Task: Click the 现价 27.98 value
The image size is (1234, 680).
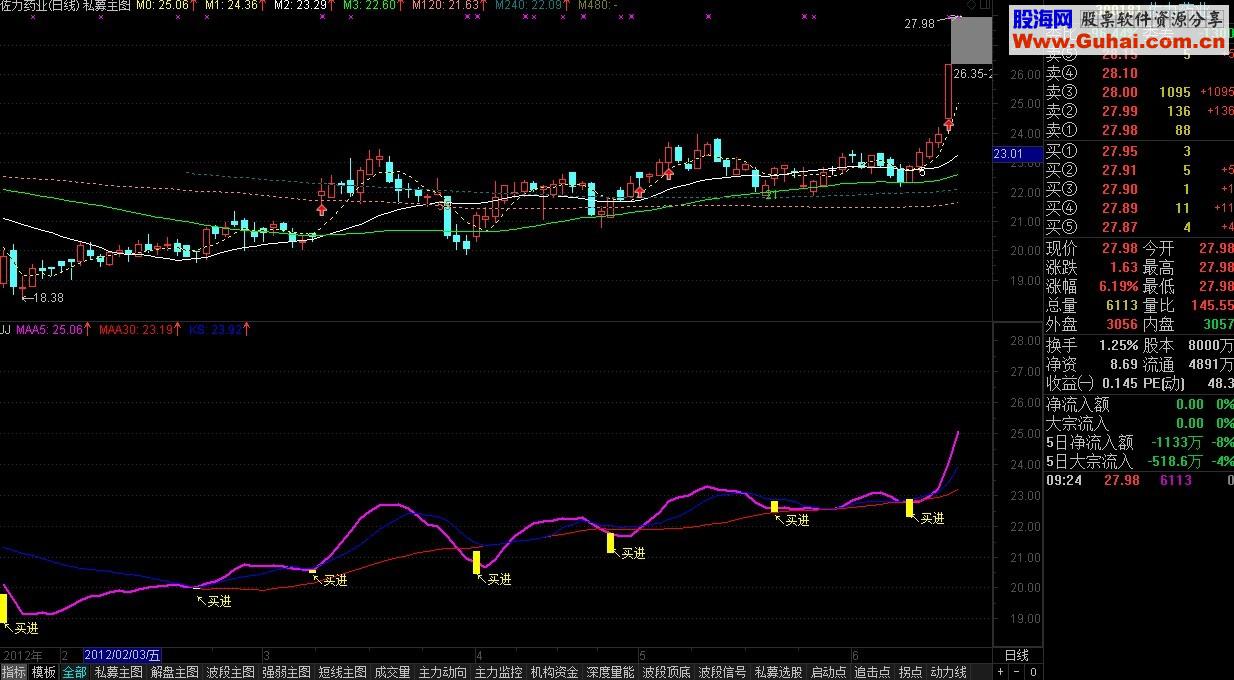Action: [1118, 248]
